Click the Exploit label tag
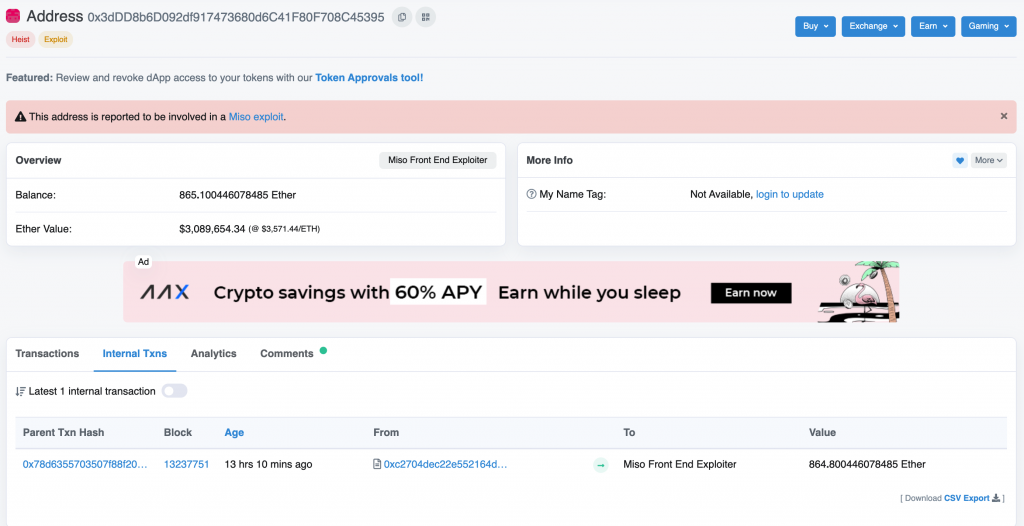This screenshot has height=526, width=1024. click(x=56, y=39)
